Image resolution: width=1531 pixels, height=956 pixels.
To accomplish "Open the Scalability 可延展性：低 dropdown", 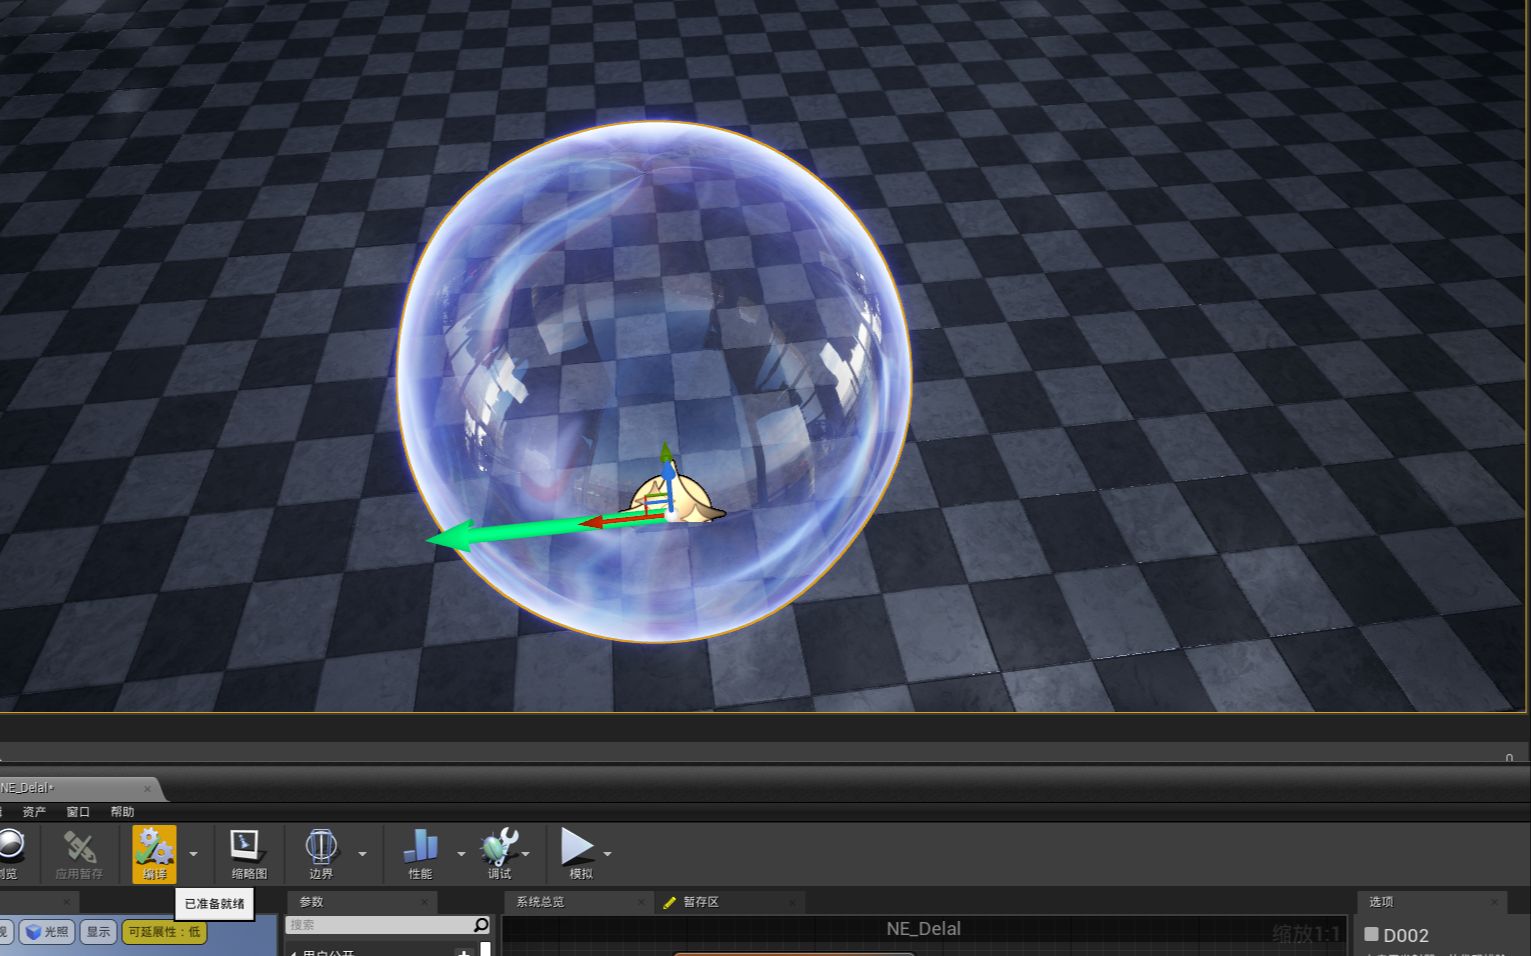I will (x=164, y=932).
